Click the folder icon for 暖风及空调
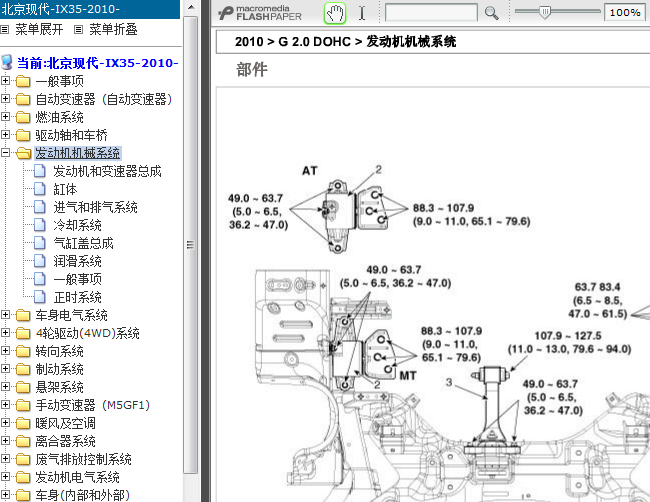 click(23, 423)
